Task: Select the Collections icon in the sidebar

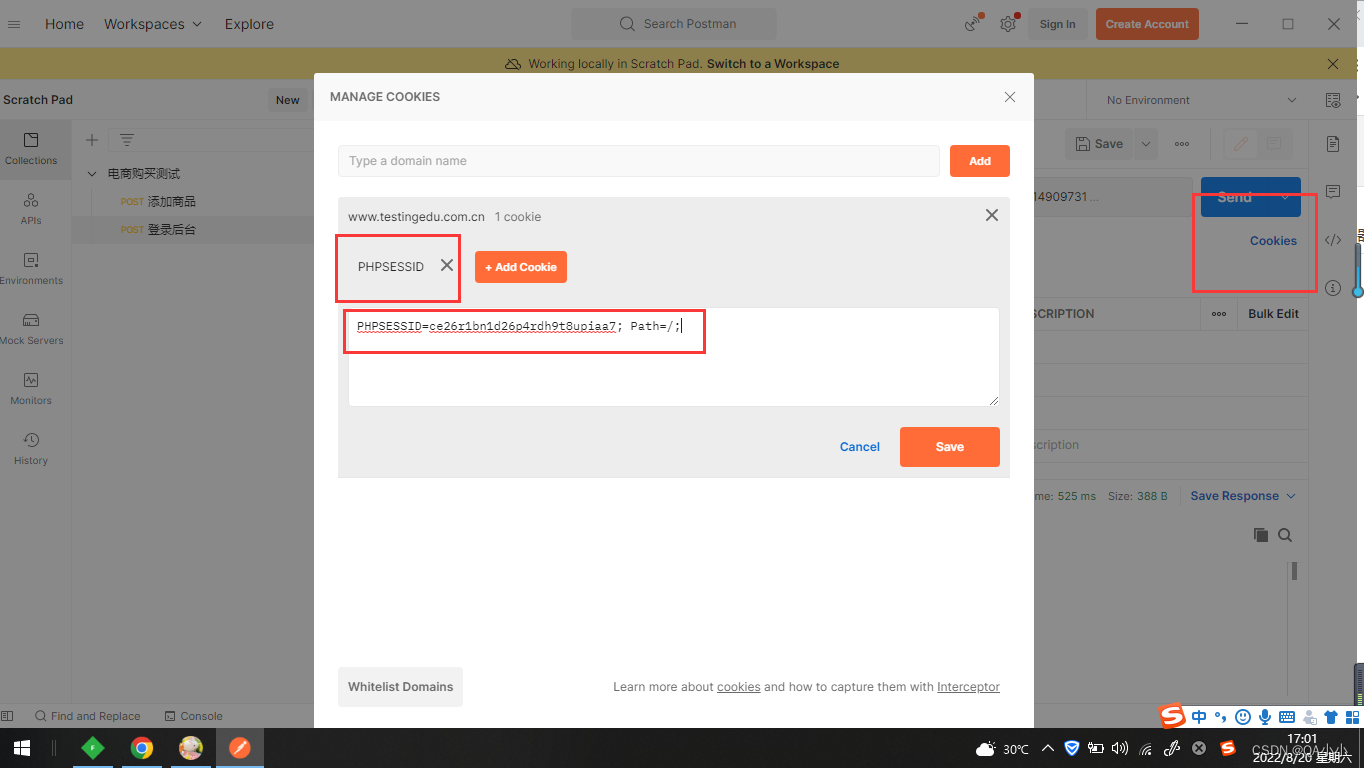Action: 30,148
